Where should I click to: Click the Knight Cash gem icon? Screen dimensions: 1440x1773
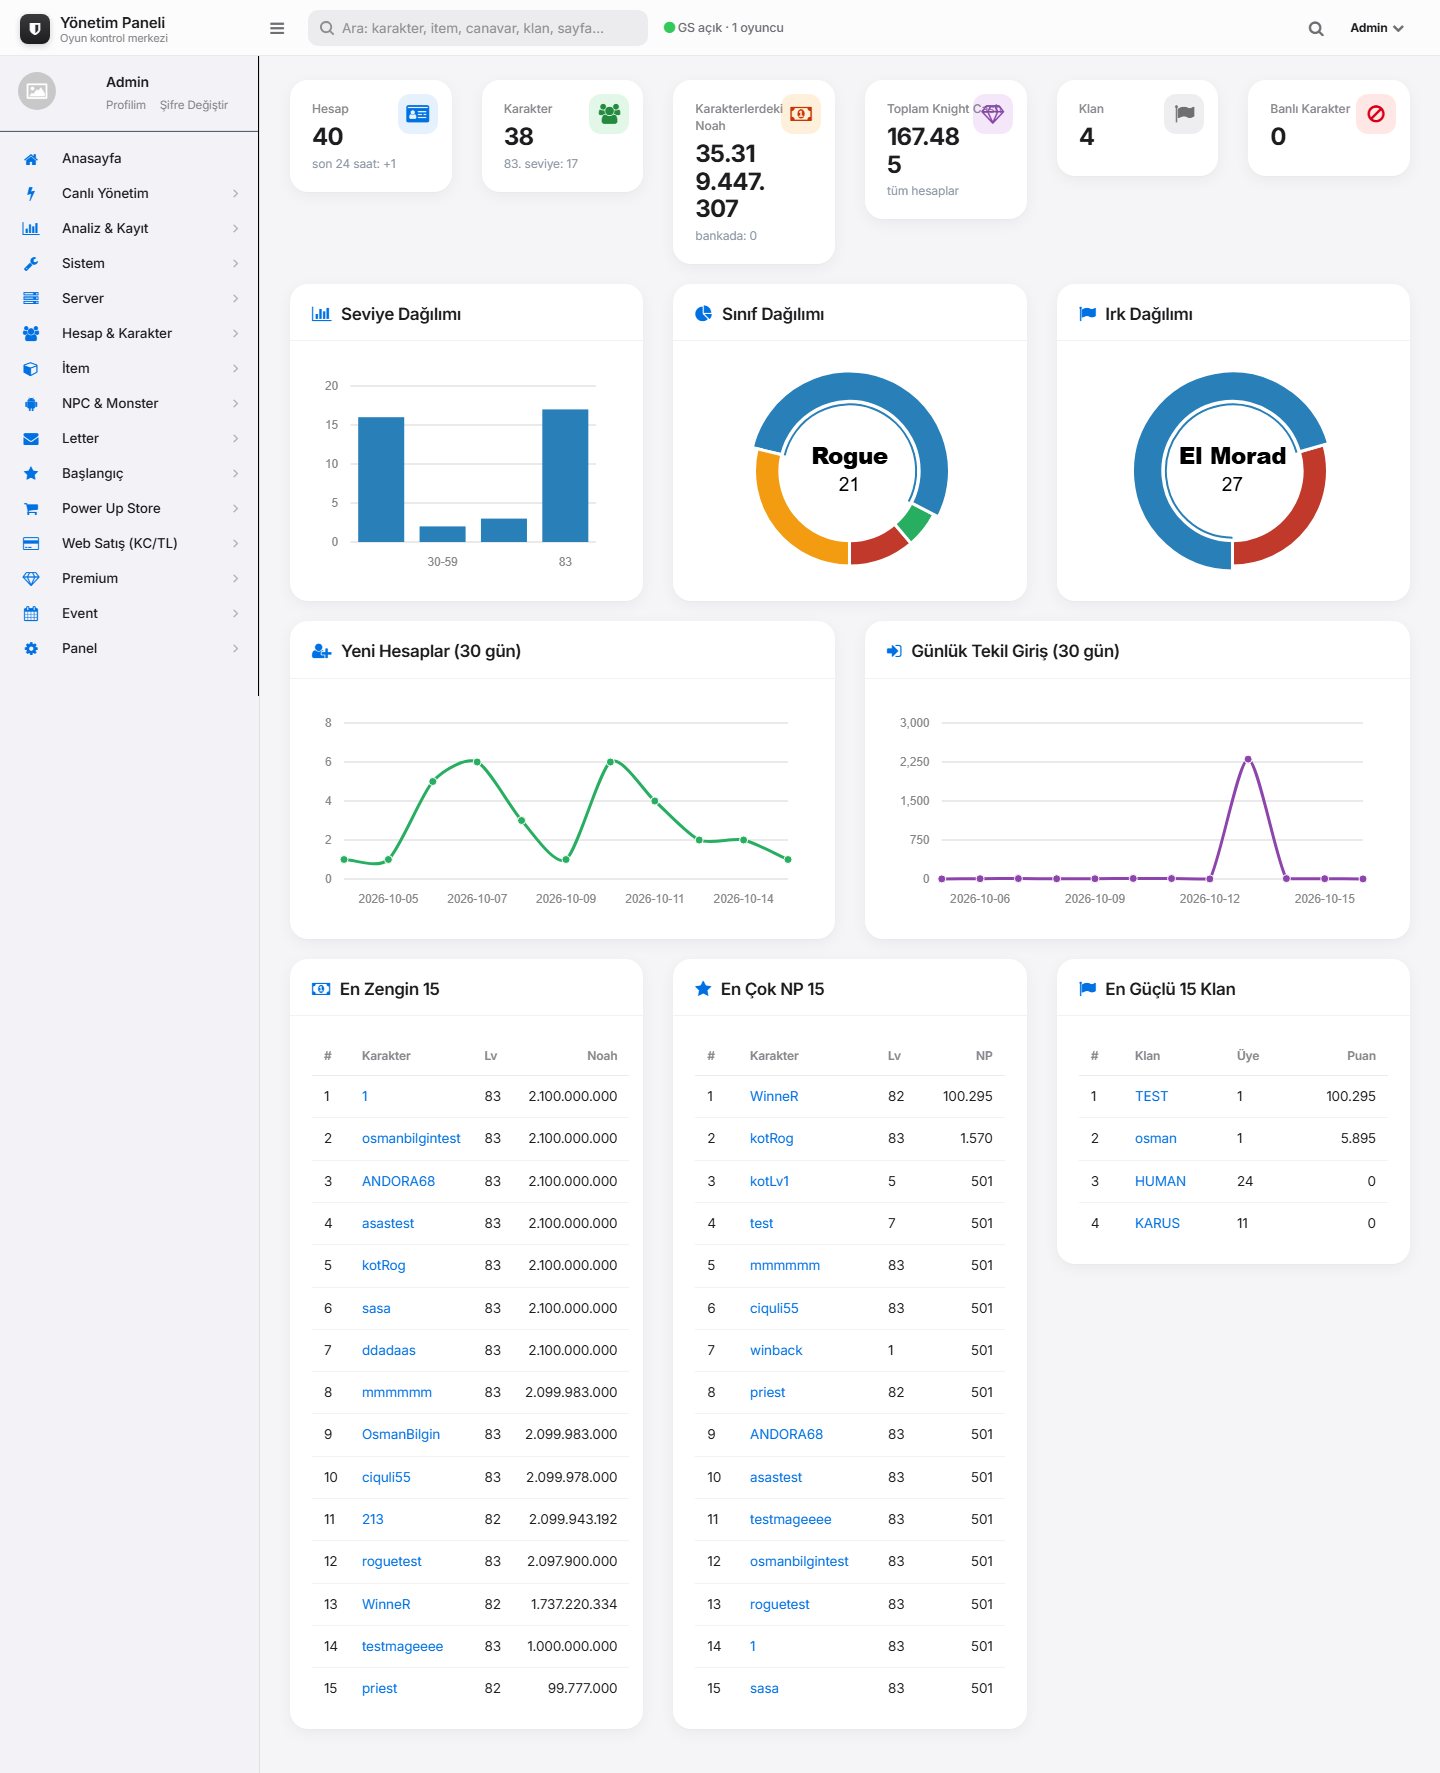pos(993,114)
